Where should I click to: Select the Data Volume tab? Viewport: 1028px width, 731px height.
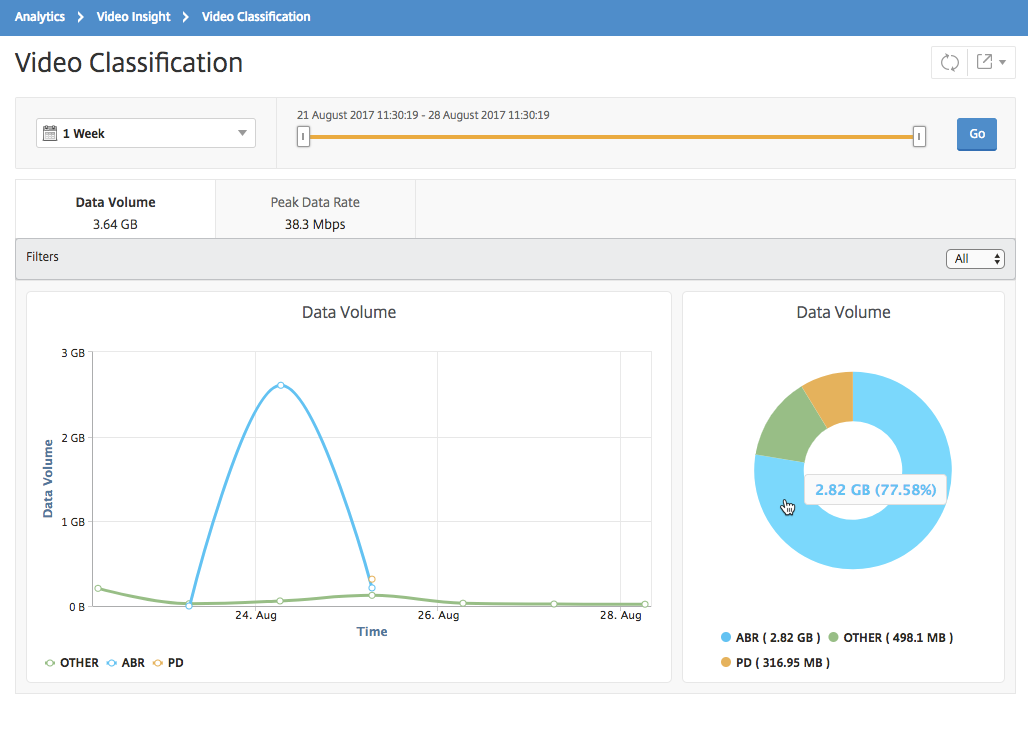pos(115,212)
